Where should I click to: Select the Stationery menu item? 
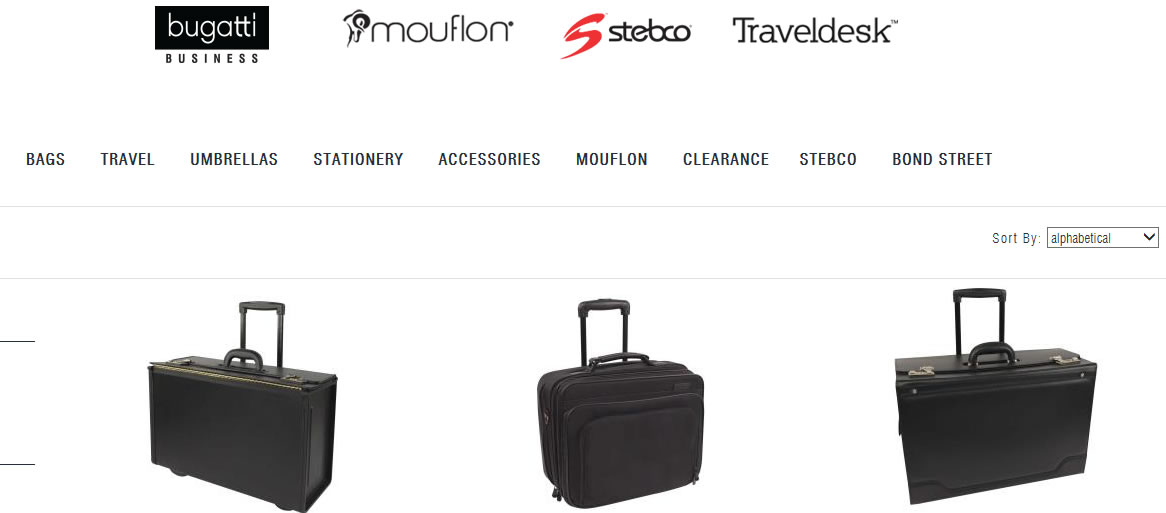[358, 159]
